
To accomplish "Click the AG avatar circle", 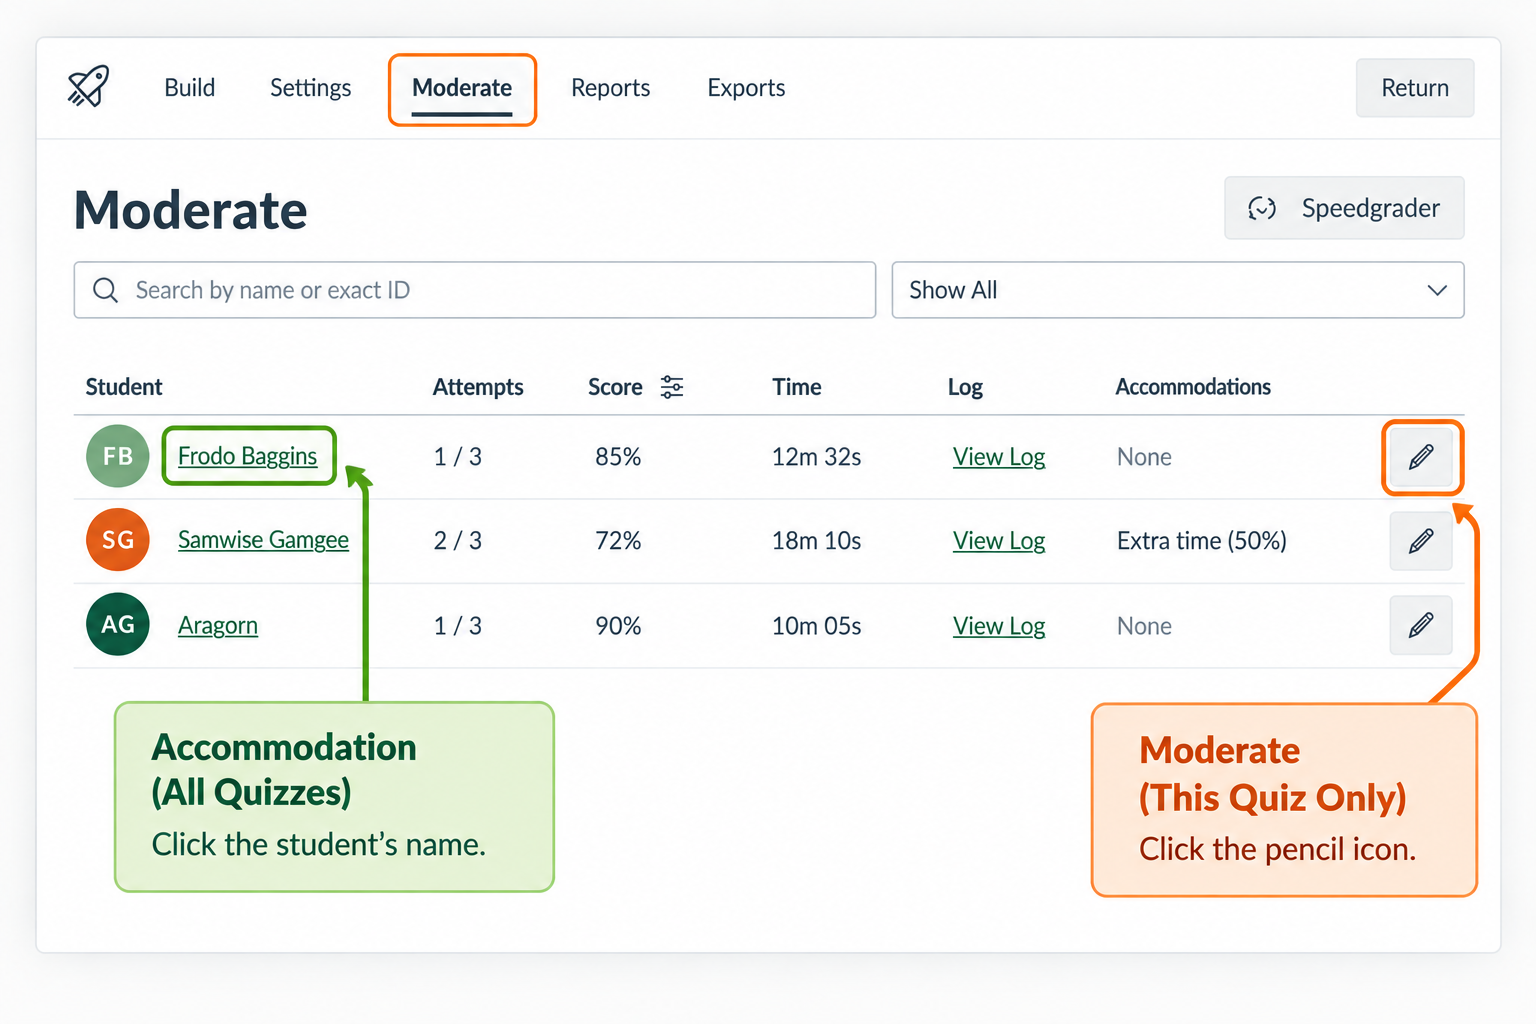I will click(118, 624).
